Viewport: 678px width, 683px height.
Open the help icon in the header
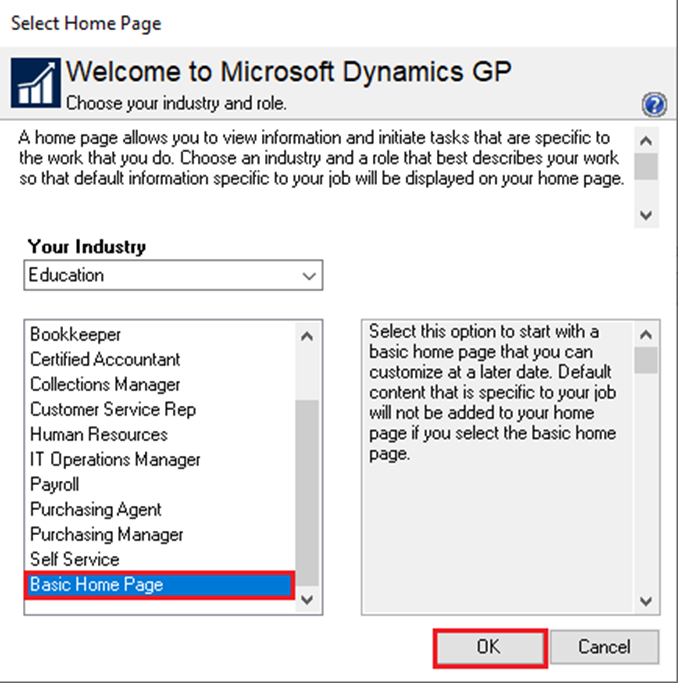tap(654, 105)
